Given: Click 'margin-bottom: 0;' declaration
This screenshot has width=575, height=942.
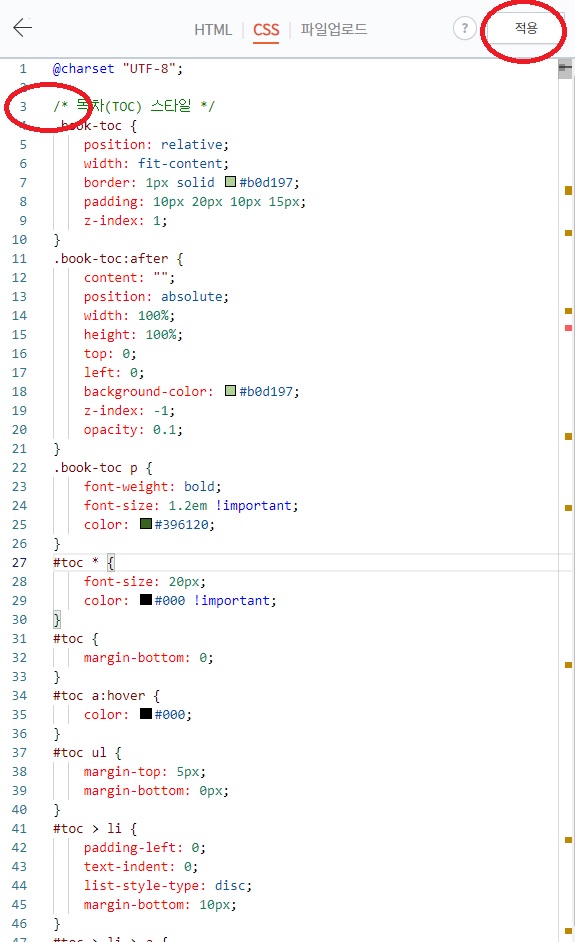Looking at the screenshot, I should [x=148, y=657].
